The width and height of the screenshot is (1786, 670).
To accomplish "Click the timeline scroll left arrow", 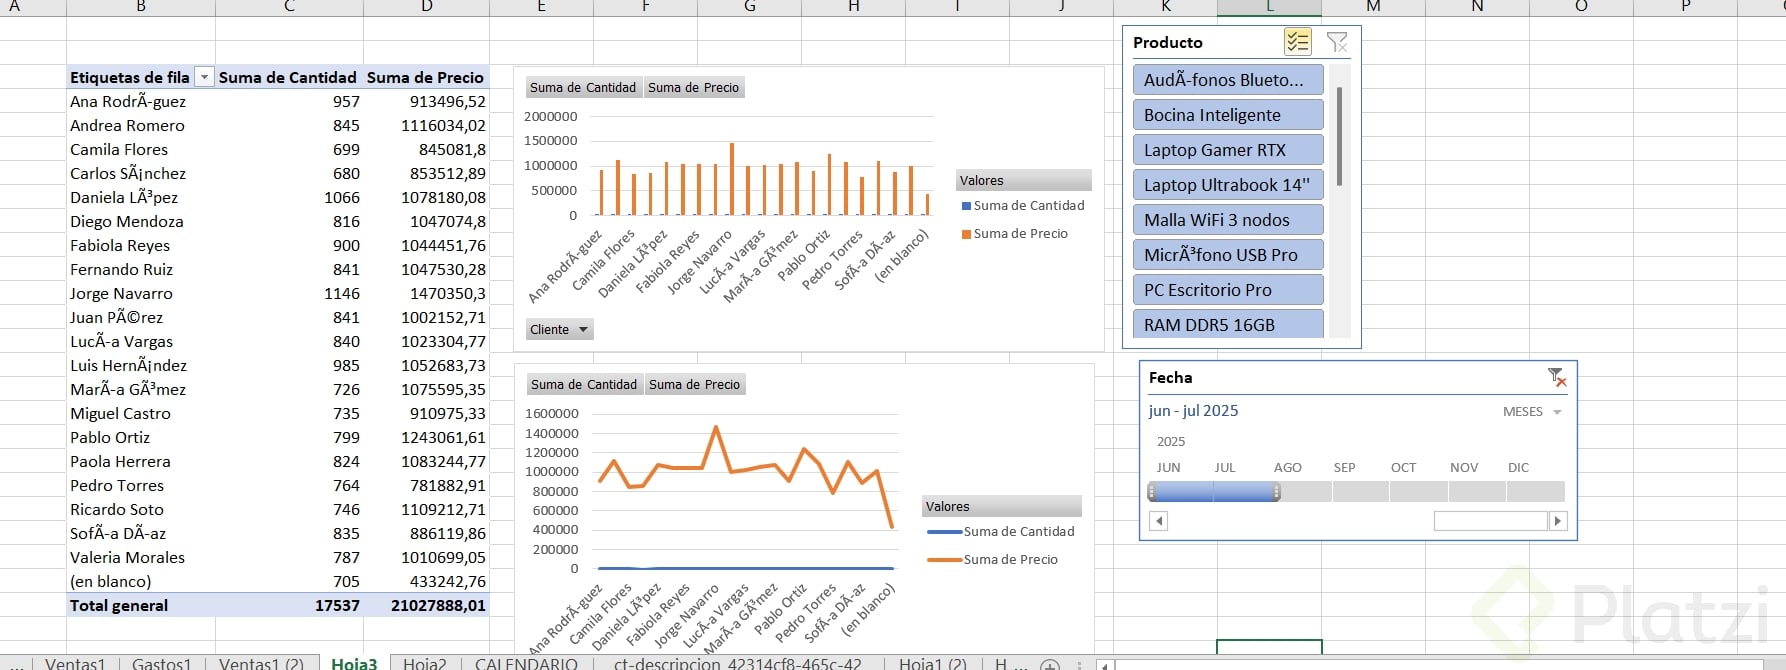I will tap(1159, 521).
